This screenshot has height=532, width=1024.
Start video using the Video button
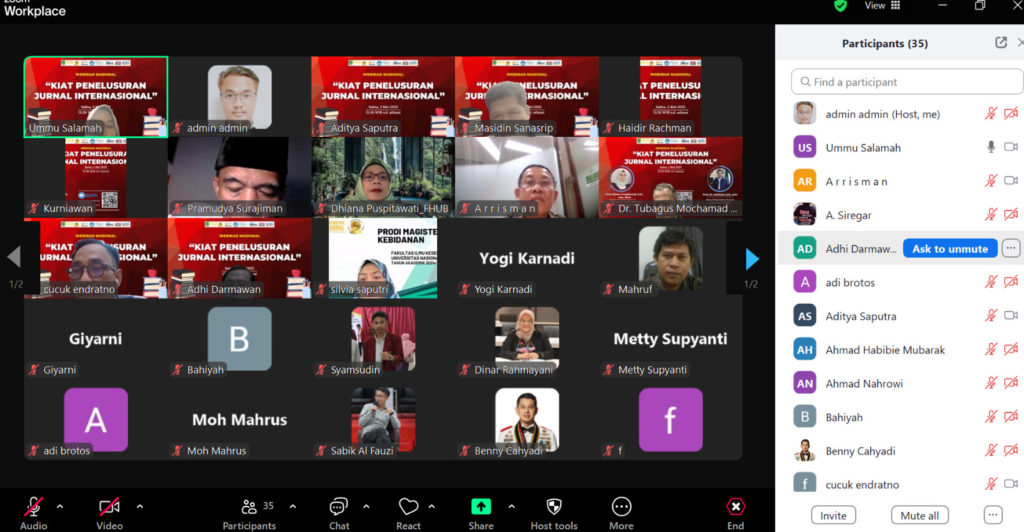[x=109, y=513]
